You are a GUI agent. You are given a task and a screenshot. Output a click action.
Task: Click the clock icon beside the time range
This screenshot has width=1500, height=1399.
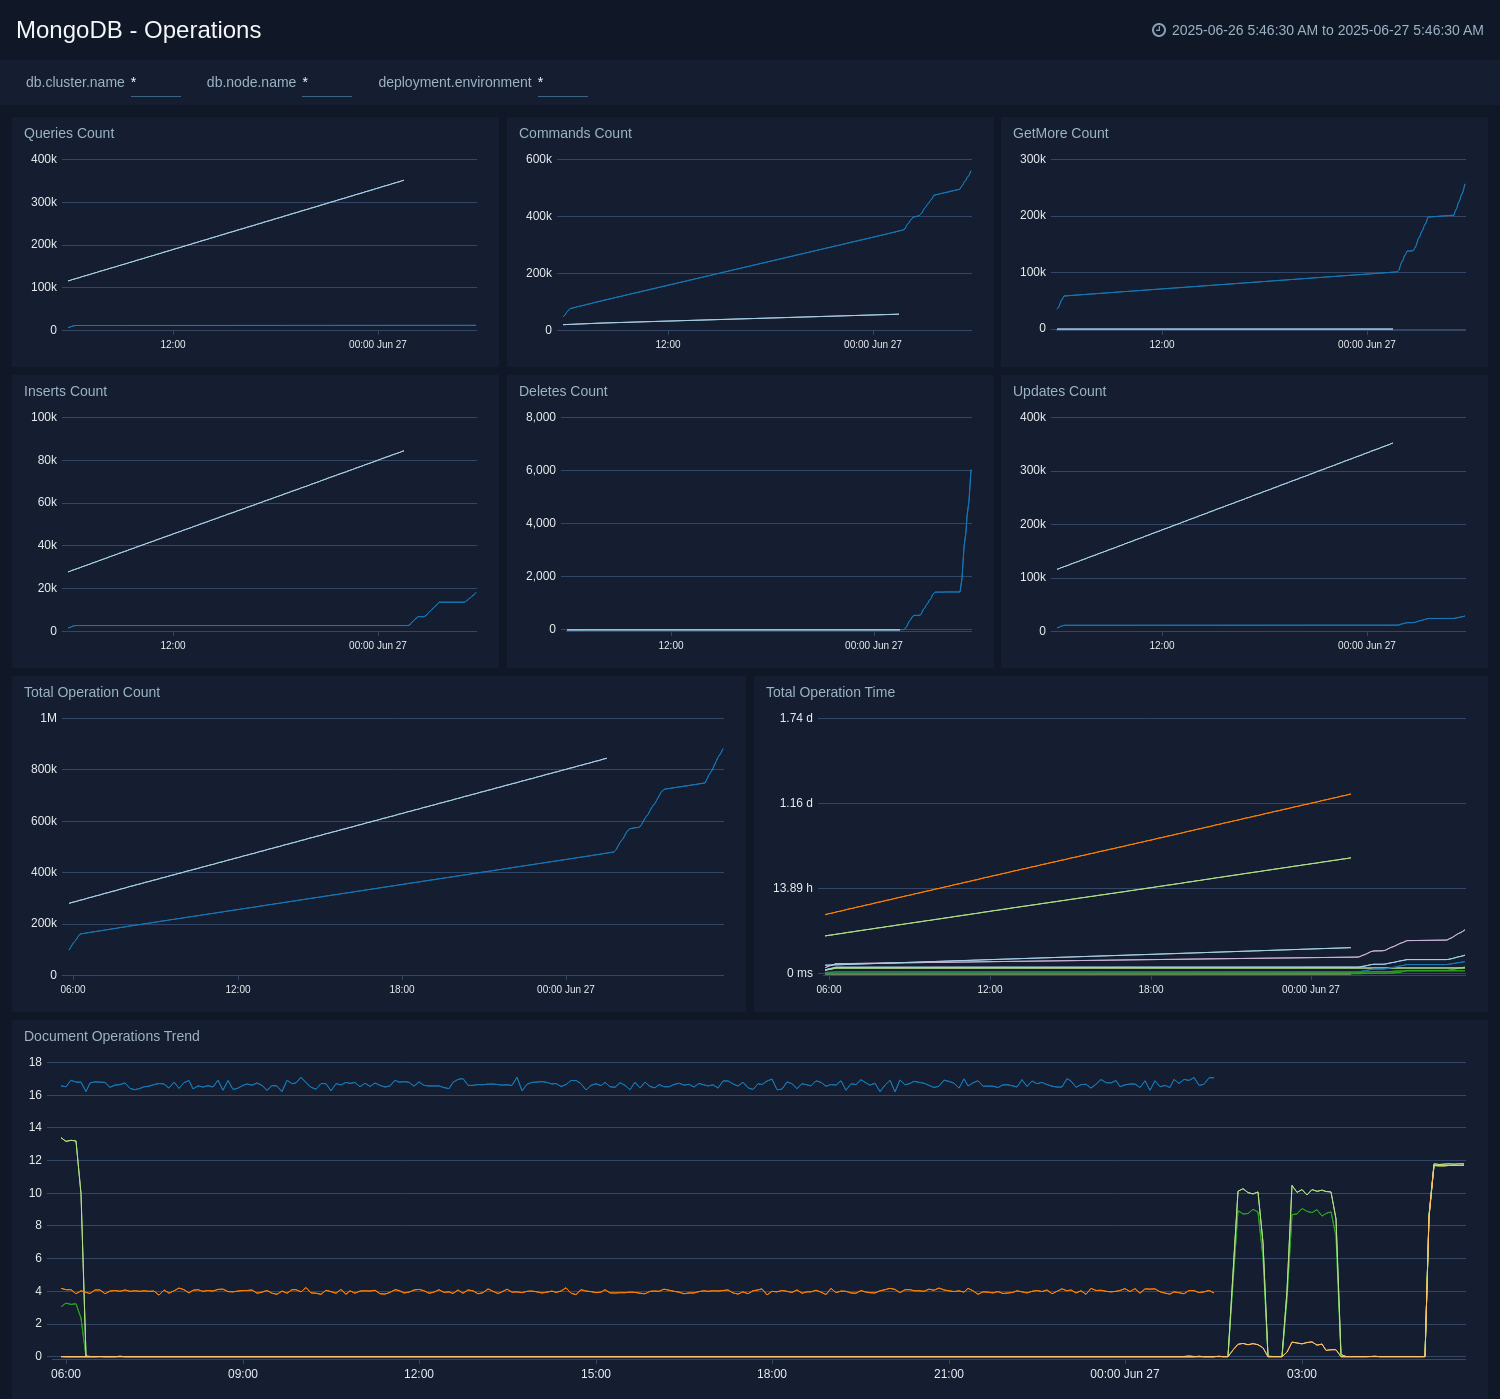[x=1159, y=30]
